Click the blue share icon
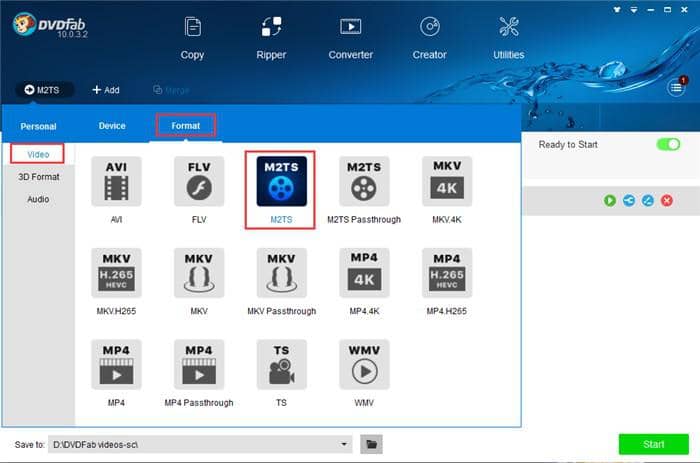The image size is (700, 463). pos(629,200)
